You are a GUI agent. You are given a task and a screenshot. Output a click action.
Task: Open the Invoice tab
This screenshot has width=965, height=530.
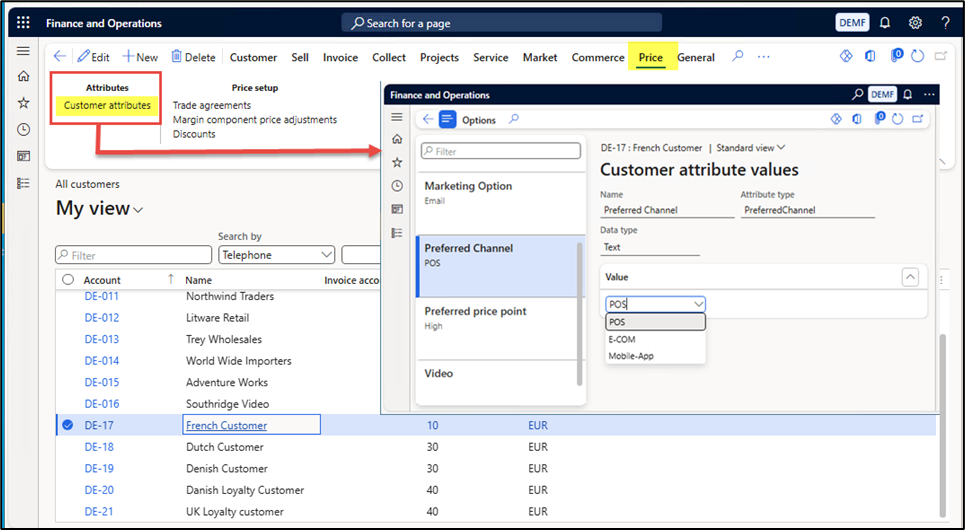click(x=340, y=57)
